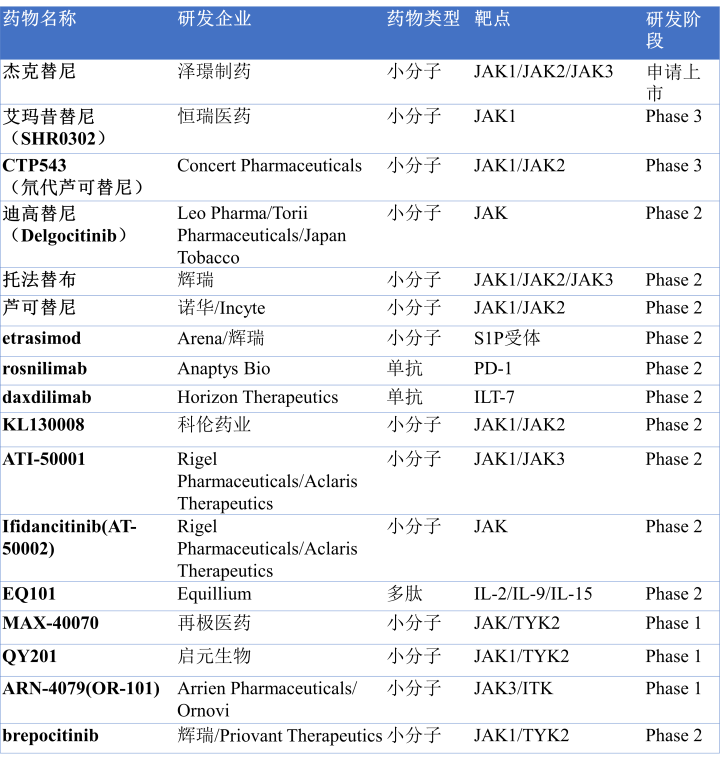The image size is (720, 757).
Task: Click the Arrien Pharmaceuticals/Ornovi cell
Action: tap(267, 700)
